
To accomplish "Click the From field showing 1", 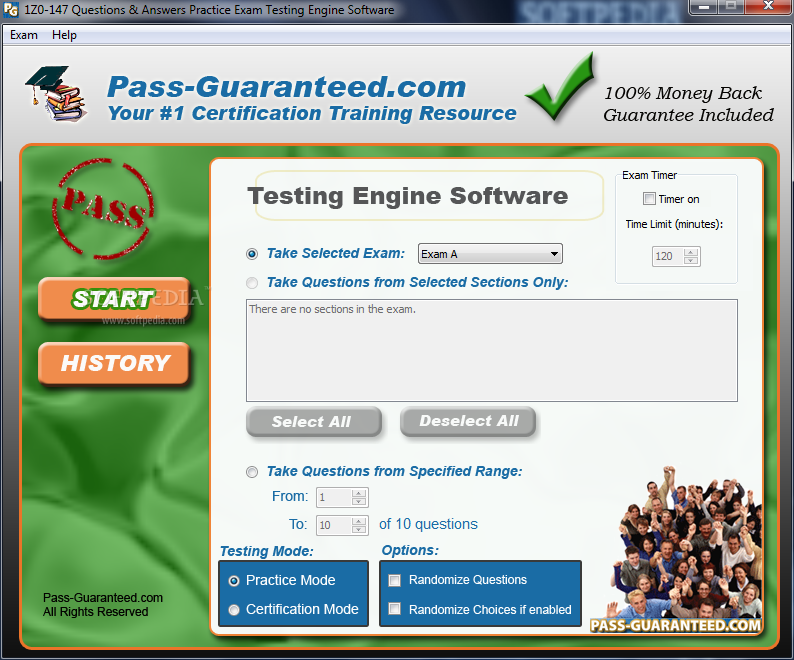I will point(334,497).
